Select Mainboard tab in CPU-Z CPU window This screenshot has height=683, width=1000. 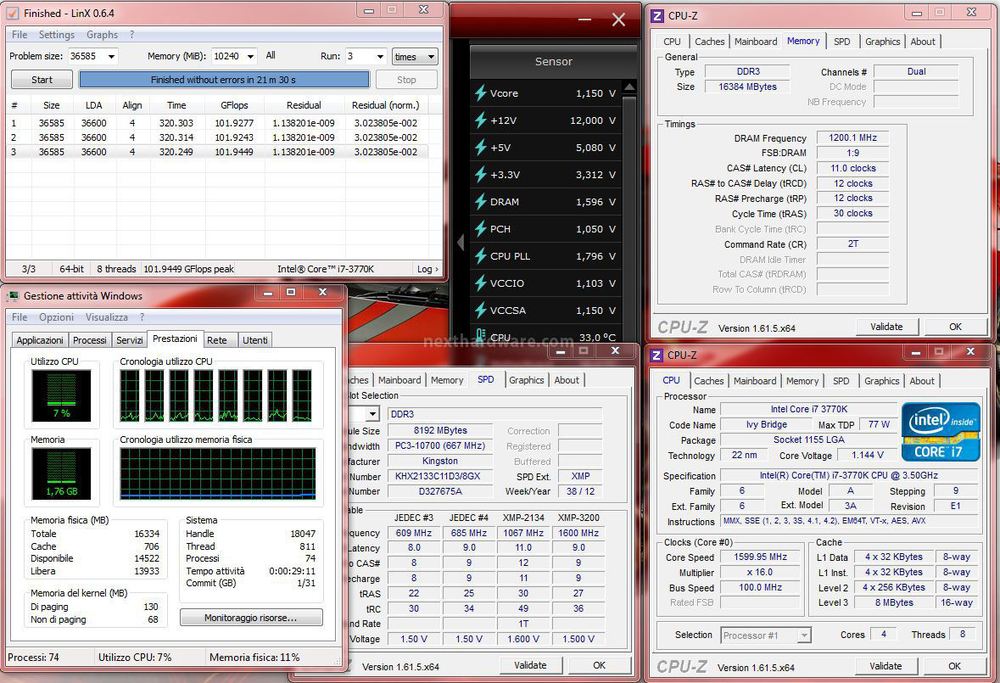pyautogui.click(x=755, y=381)
